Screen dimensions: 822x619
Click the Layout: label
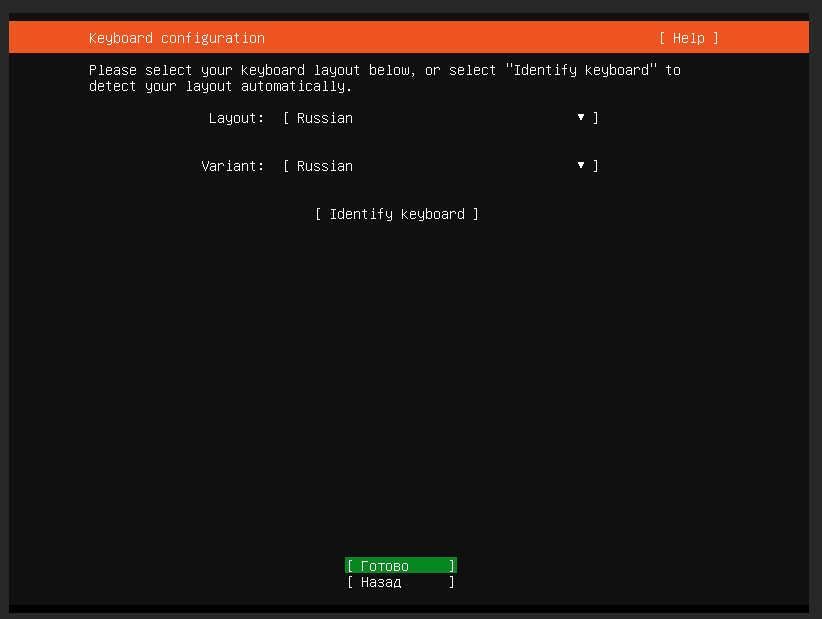[236, 118]
